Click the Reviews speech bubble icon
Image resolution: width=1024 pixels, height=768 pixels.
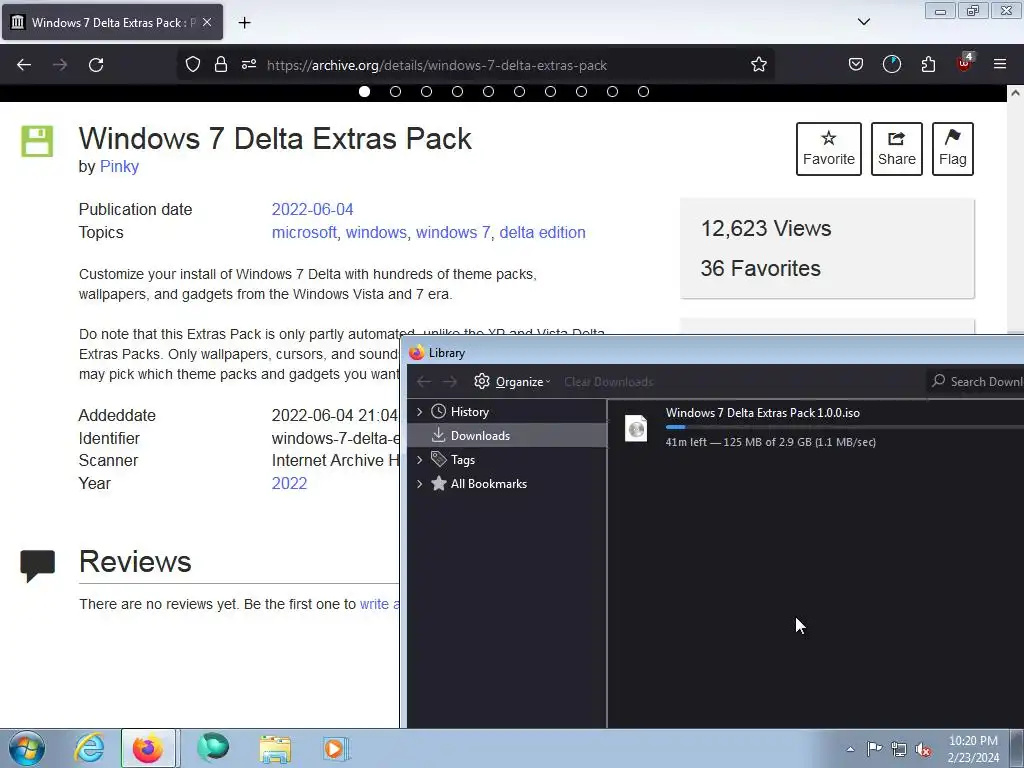[x=37, y=566]
